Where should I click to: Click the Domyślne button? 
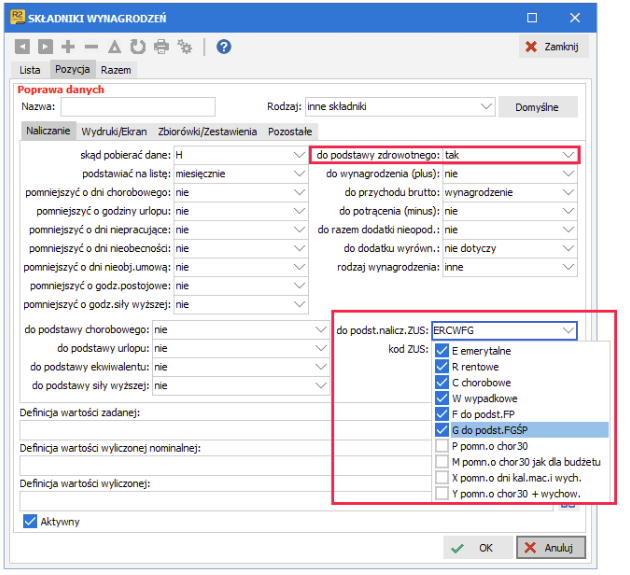pos(538,107)
